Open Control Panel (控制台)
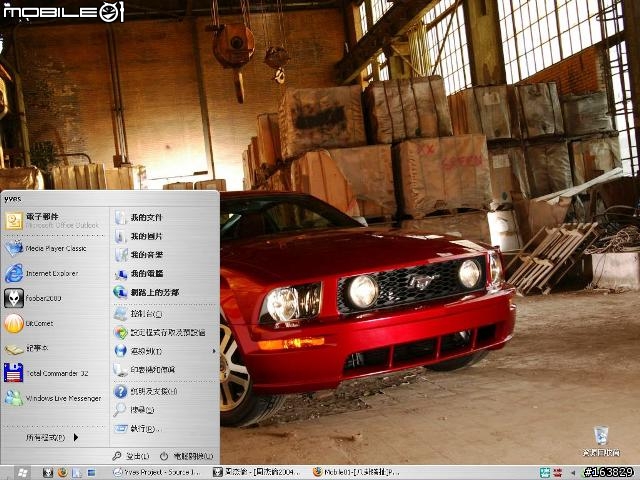Screen dimensions: 640x480 pyautogui.click(x=164, y=314)
